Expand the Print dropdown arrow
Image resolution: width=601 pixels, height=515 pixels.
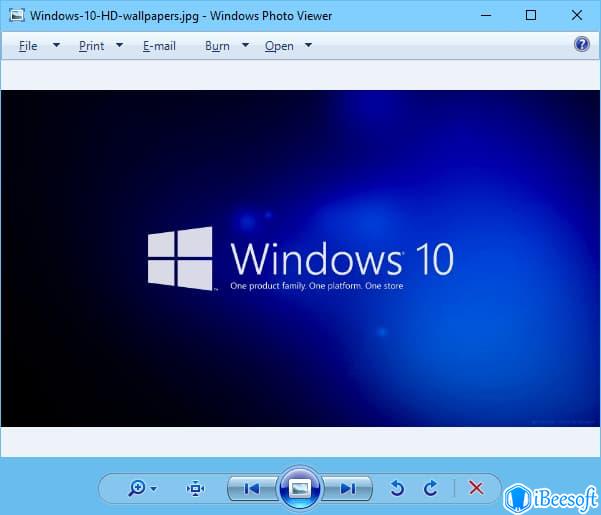click(120, 45)
